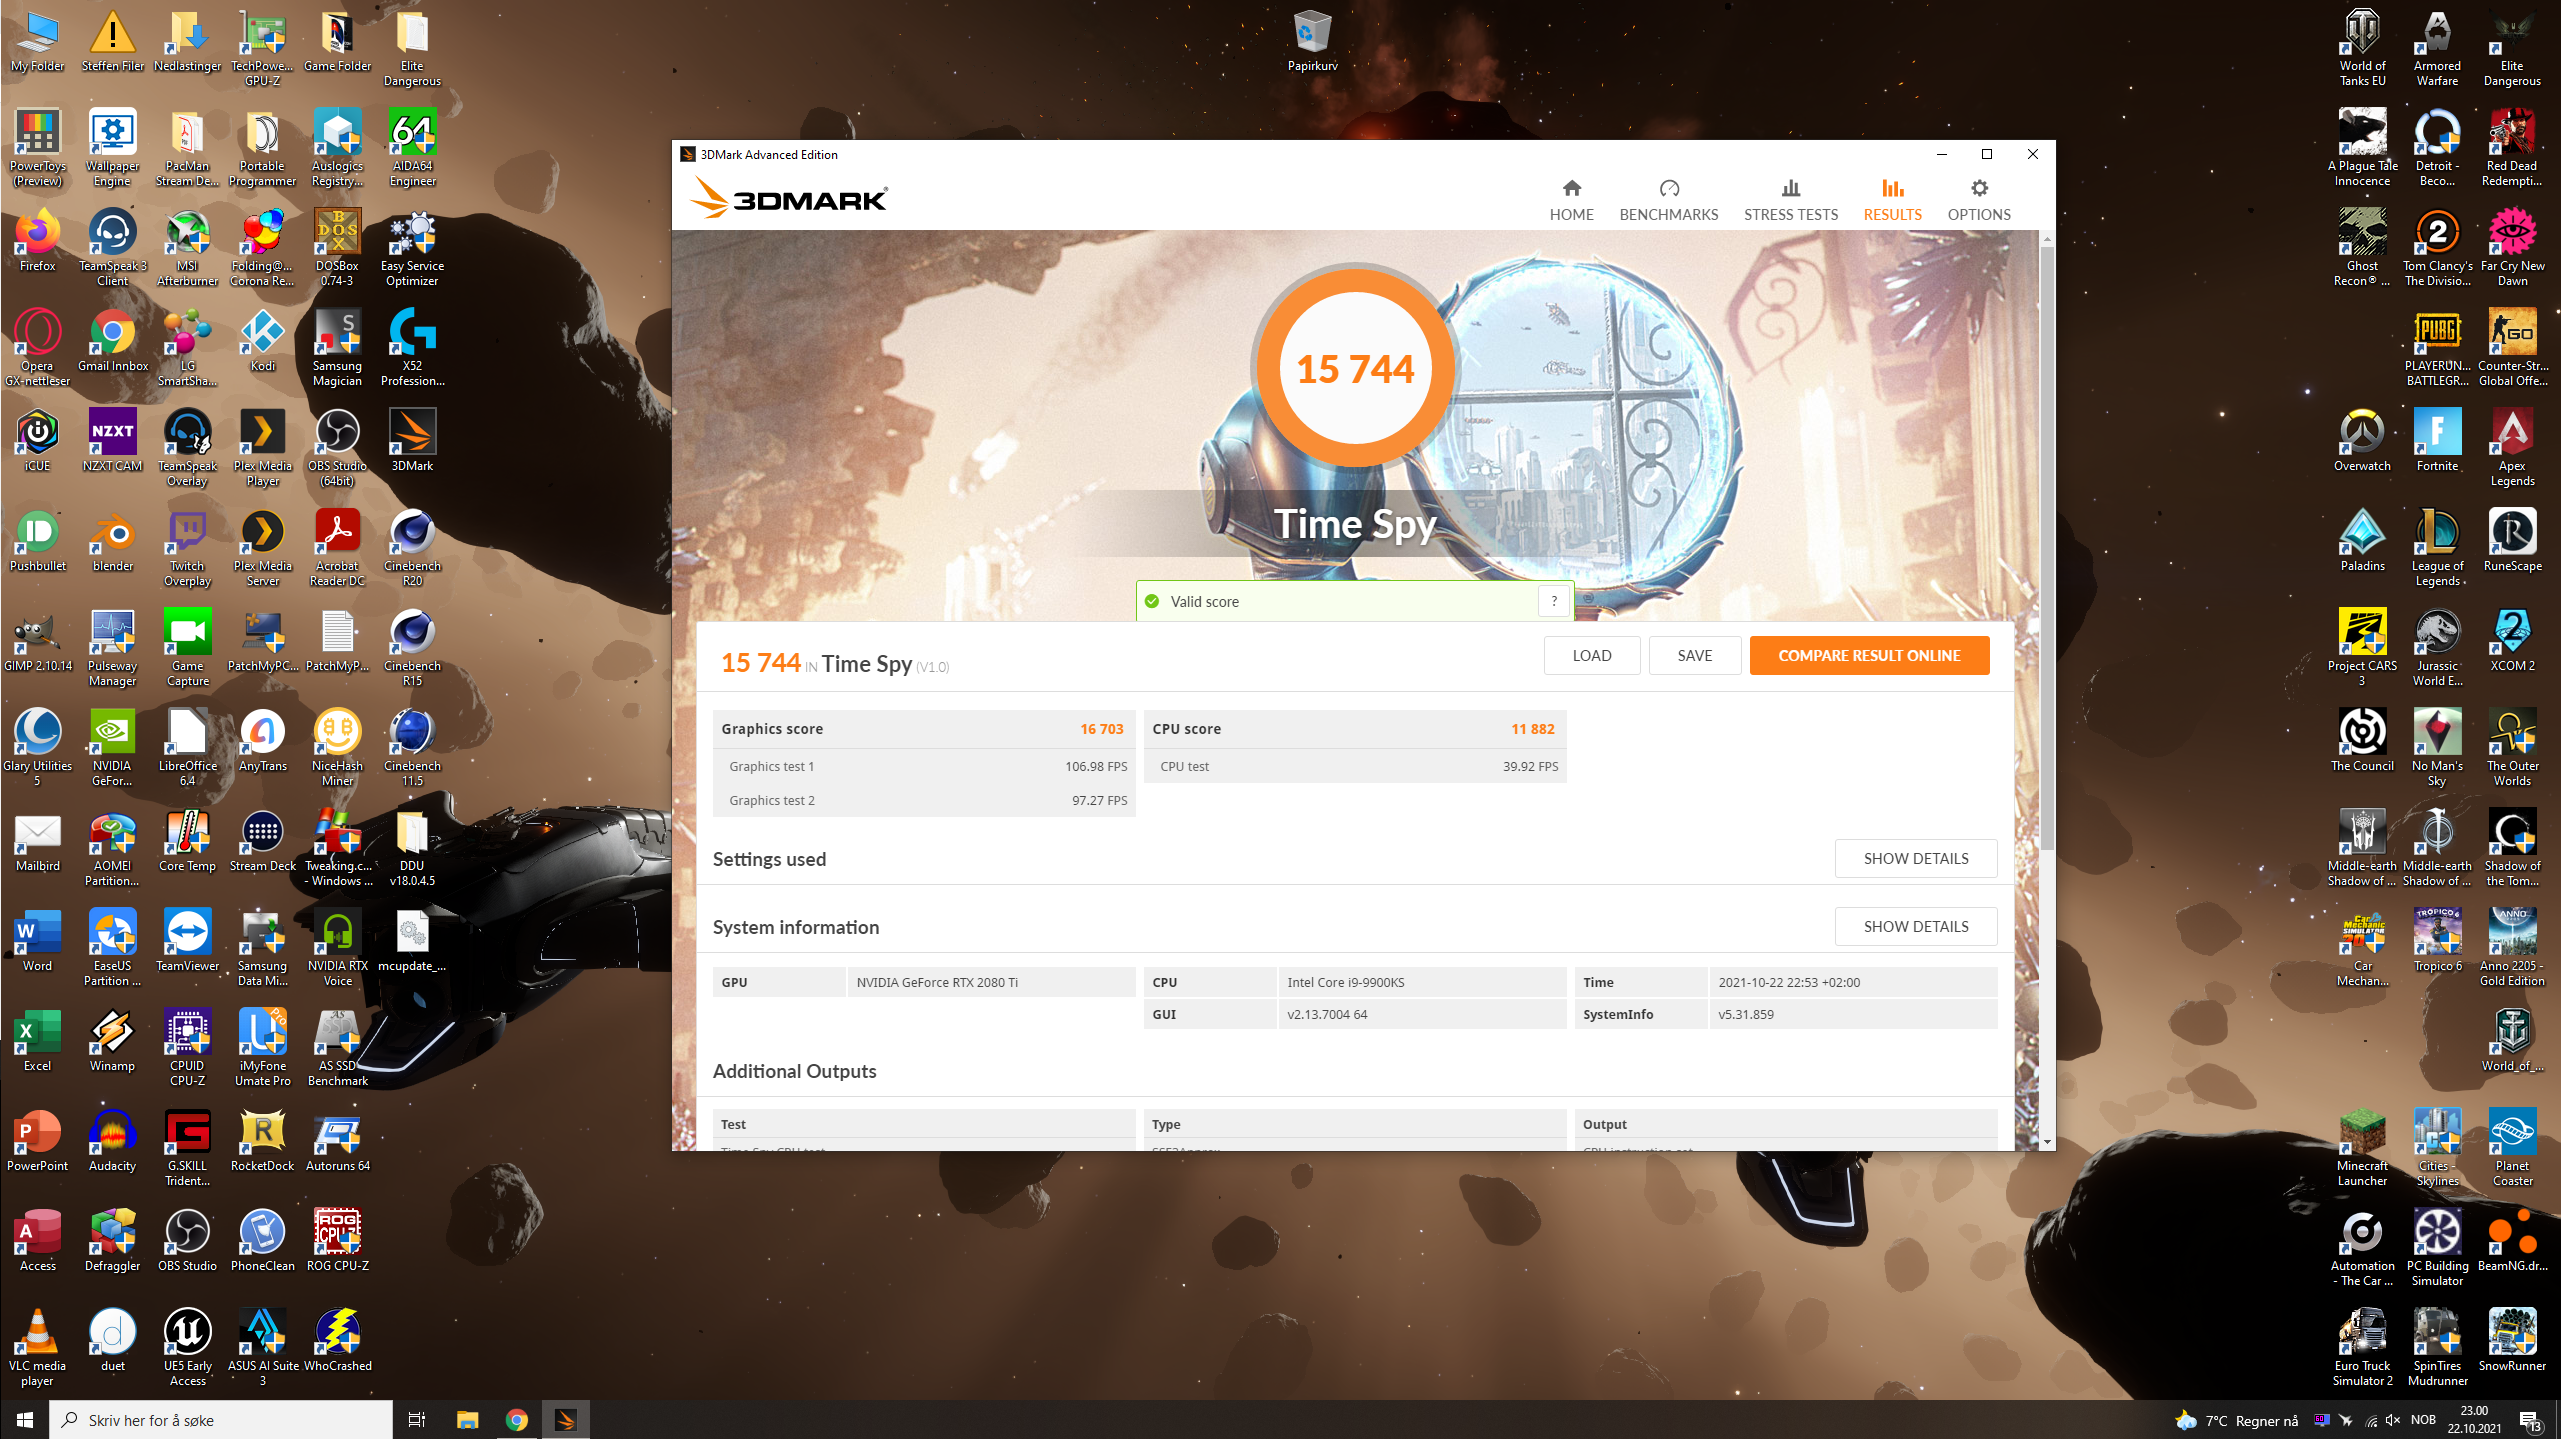Open MSI Afterburner desktop icon
The height and width of the screenshot is (1439, 2561).
pyautogui.click(x=187, y=248)
